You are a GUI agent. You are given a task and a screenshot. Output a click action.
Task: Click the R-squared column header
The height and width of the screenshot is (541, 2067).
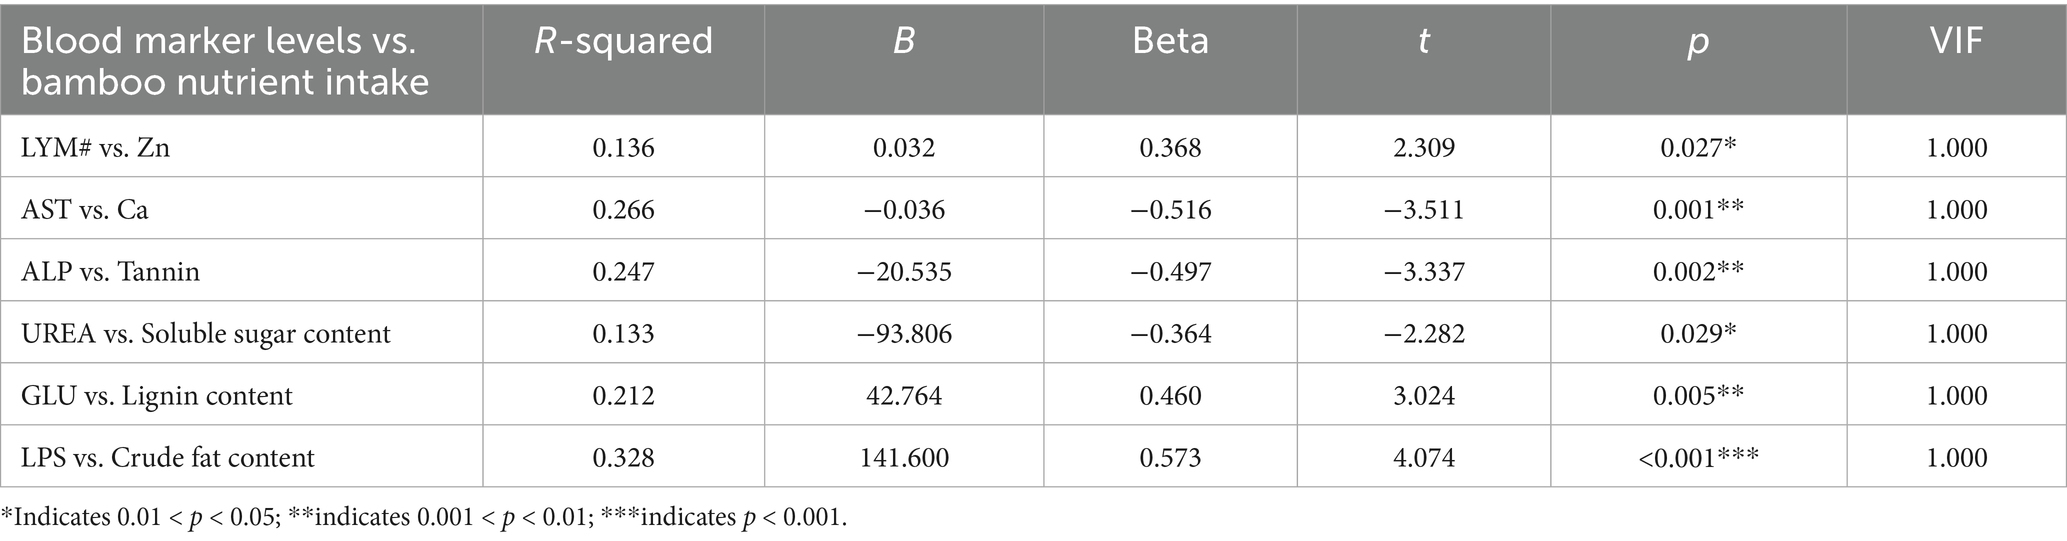(623, 42)
